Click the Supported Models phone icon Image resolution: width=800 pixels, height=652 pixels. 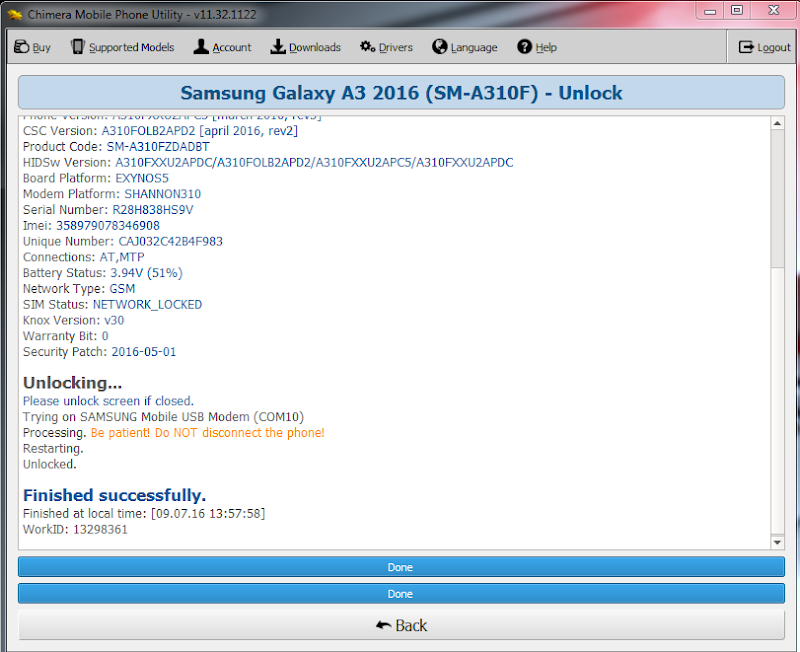[78, 47]
